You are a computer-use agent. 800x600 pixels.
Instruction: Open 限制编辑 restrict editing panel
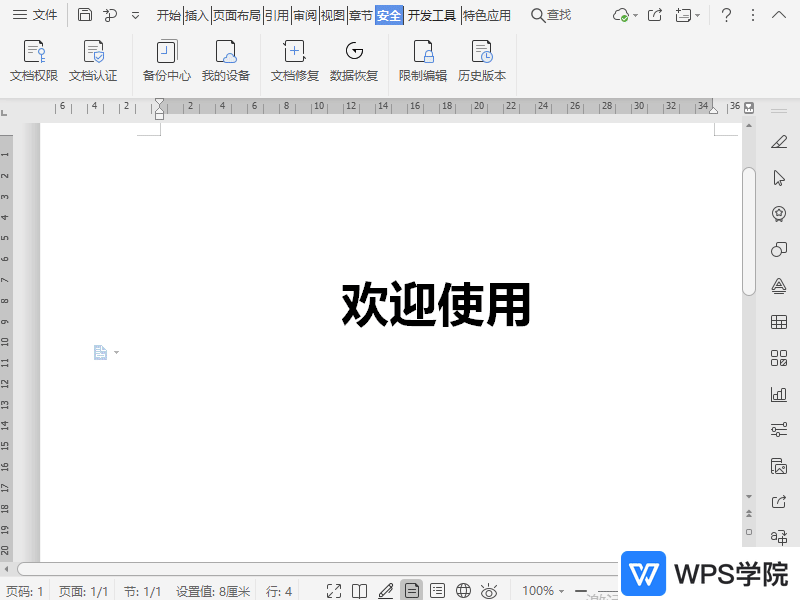click(423, 61)
